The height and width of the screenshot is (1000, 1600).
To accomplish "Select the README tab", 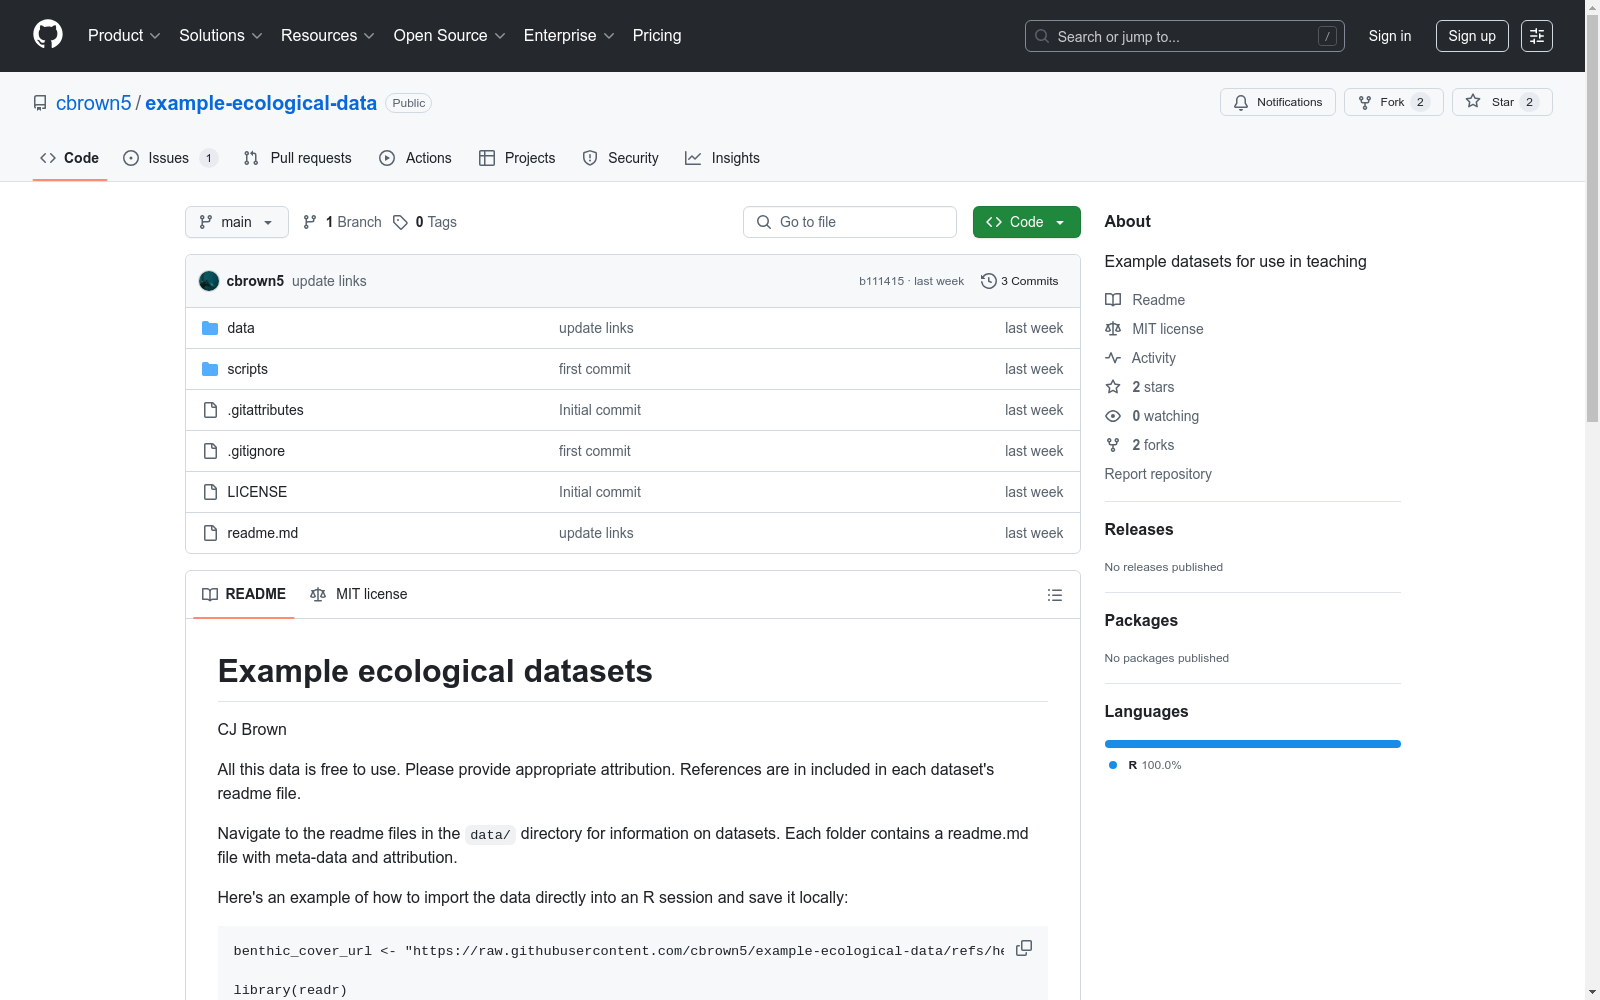I will (244, 594).
